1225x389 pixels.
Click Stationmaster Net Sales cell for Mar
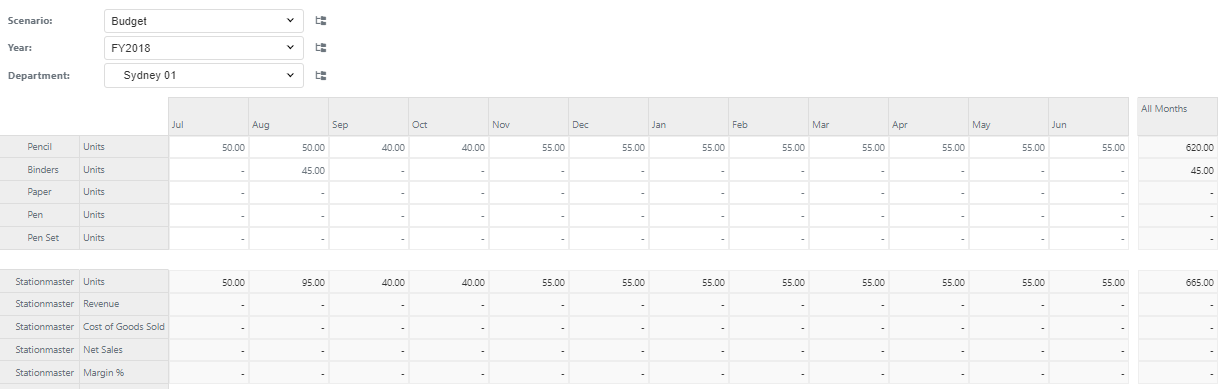pyautogui.click(x=849, y=350)
